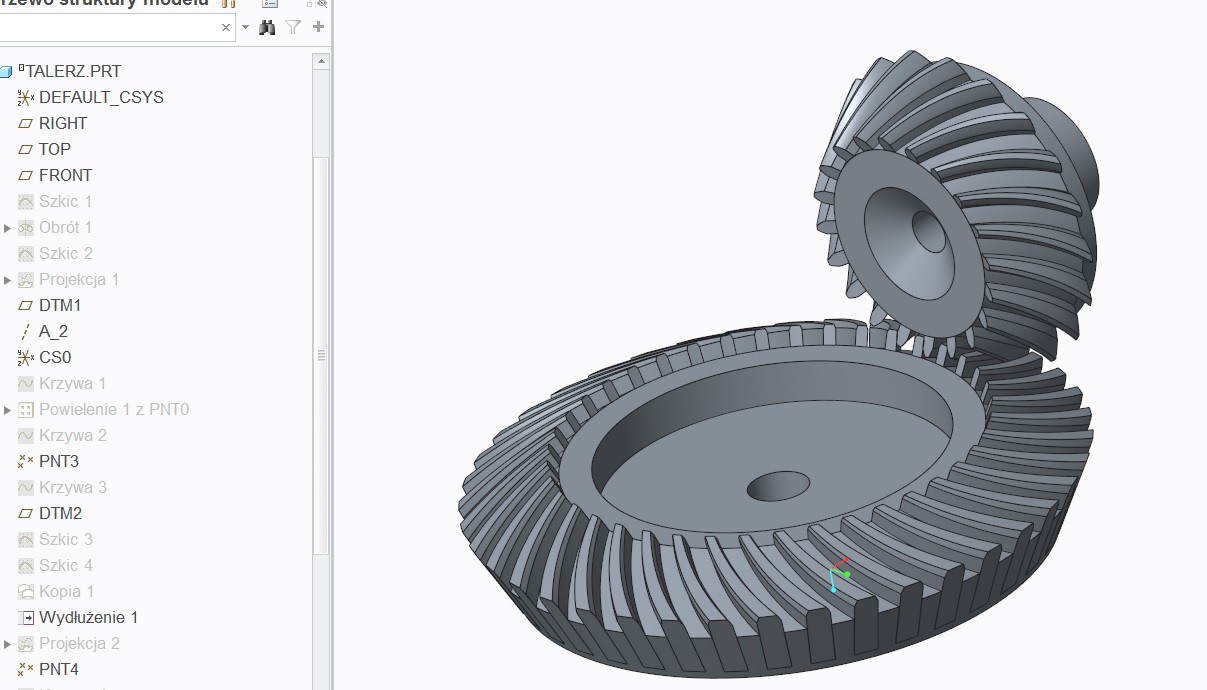Click the datum plane icon beside DTM2
This screenshot has width=1207, height=690.
tap(26, 514)
